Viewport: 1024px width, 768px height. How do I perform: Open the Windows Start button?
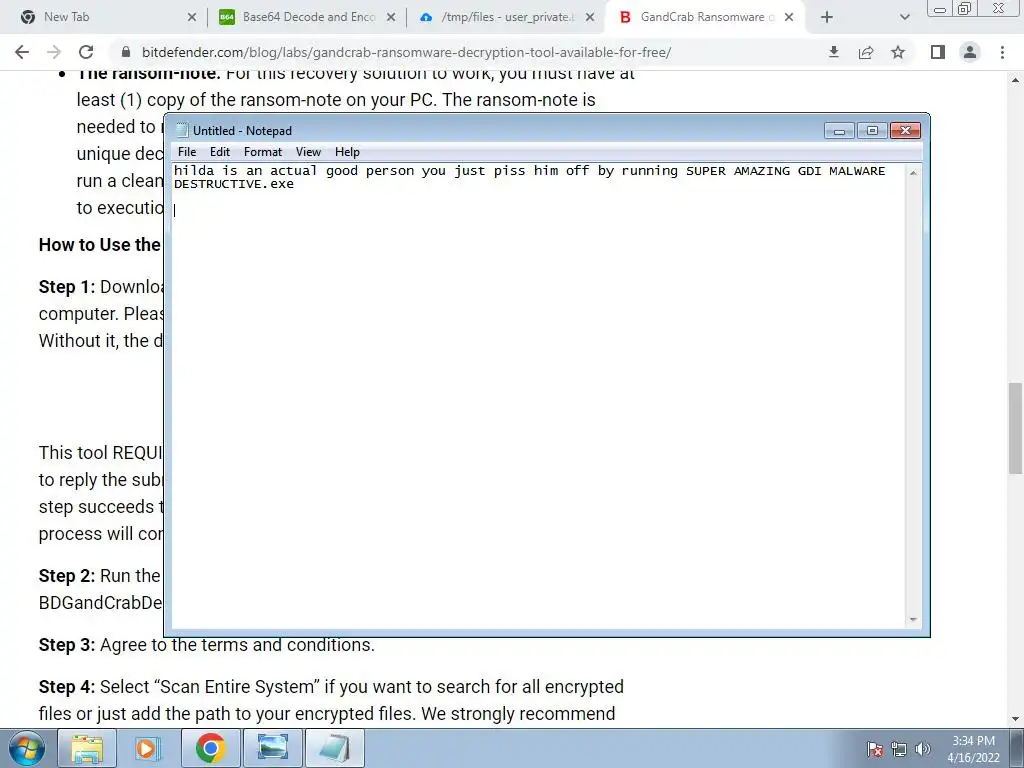(x=27, y=749)
